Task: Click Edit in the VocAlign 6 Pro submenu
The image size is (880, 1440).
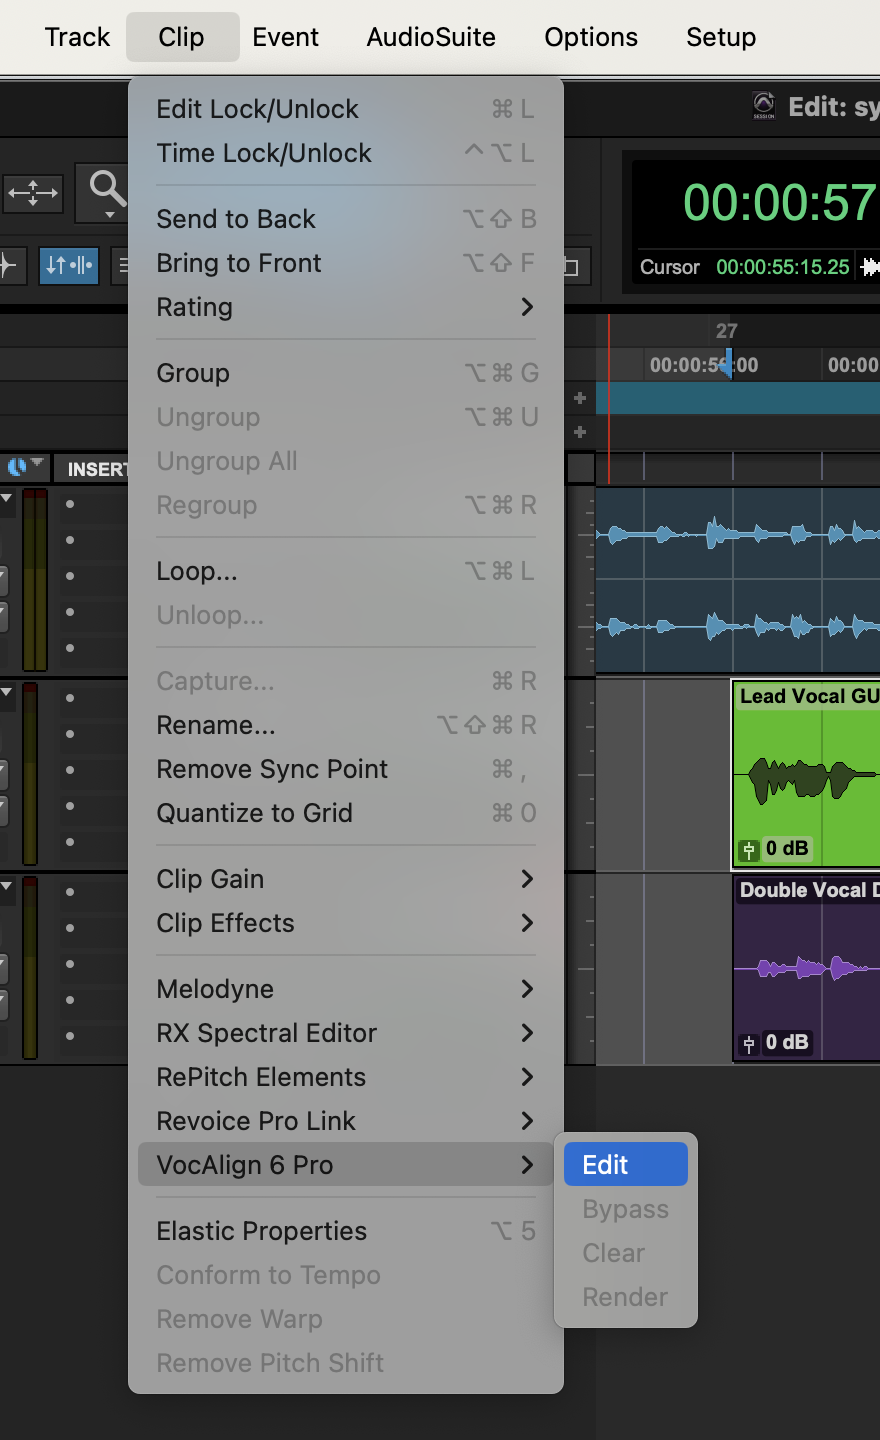Action: pyautogui.click(x=624, y=1164)
